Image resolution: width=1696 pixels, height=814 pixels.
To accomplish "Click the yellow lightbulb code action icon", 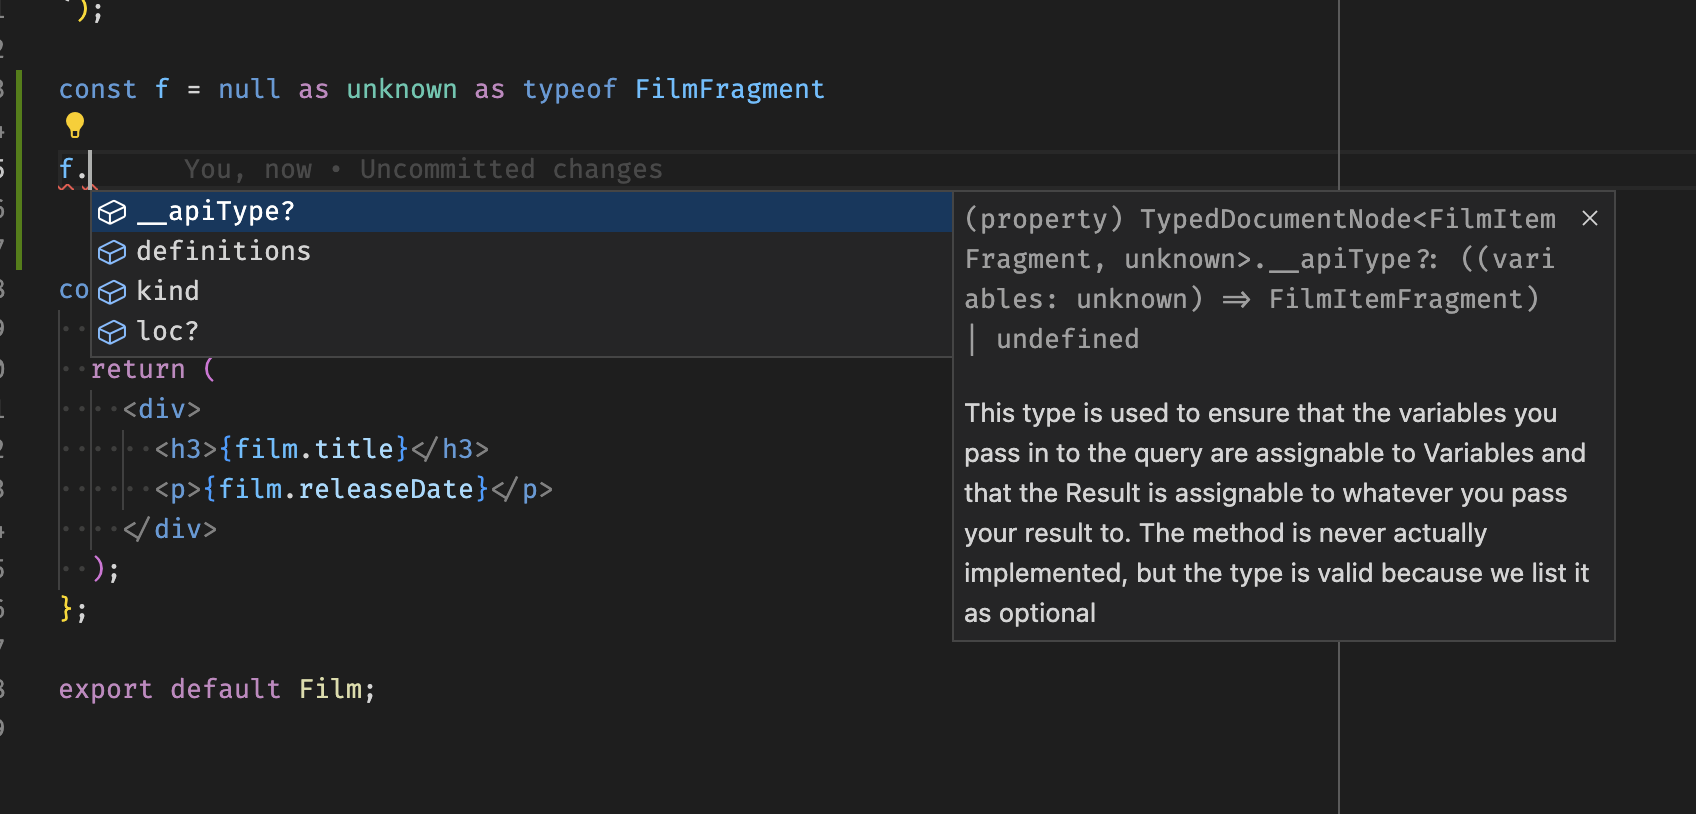I will pos(75,126).
